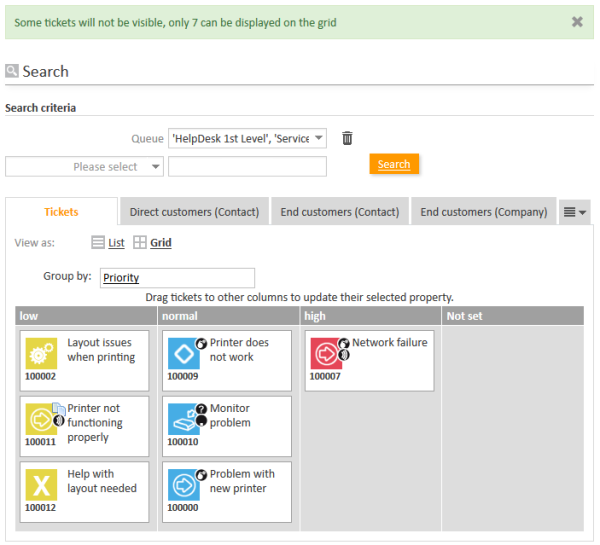600x545 pixels.
Task: Open the Queue dropdown
Action: [x=247, y=138]
